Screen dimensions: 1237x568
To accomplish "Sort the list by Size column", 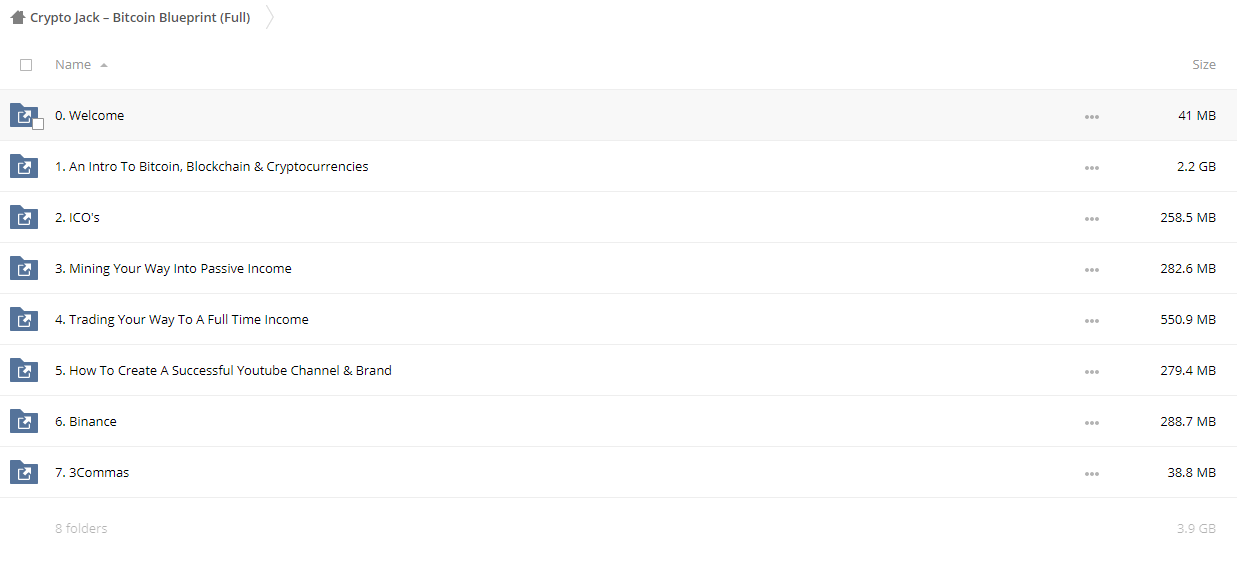I will (x=1204, y=64).
